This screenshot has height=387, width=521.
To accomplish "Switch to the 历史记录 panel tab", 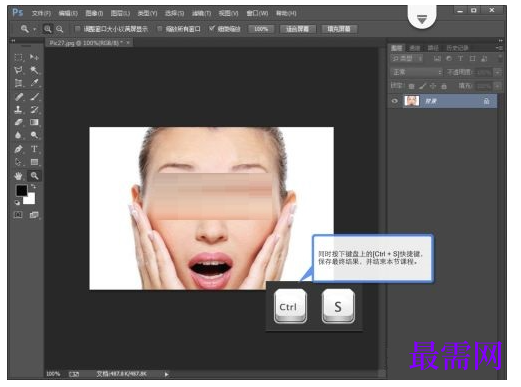I will (x=457, y=48).
